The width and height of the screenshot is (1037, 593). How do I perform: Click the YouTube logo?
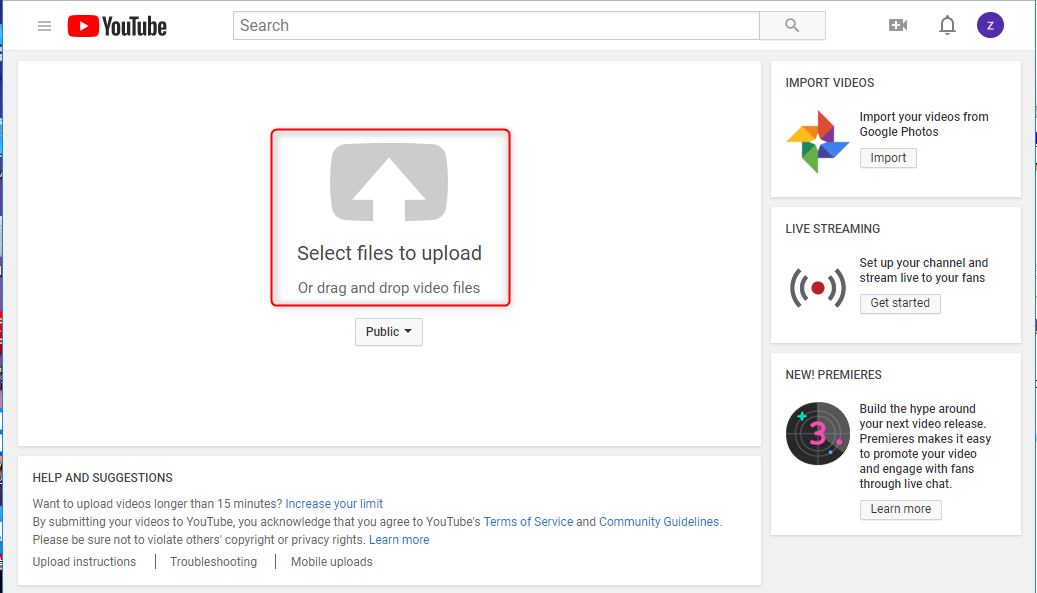tap(117, 26)
